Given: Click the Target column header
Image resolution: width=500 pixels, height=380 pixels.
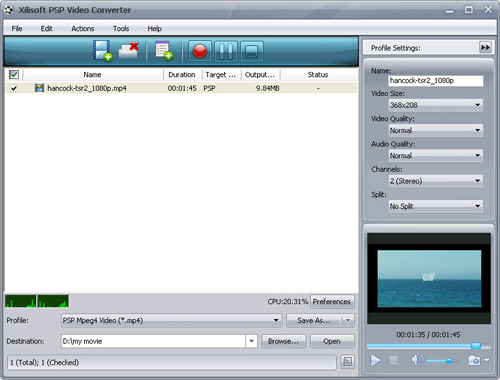Looking at the screenshot, I should [221, 75].
